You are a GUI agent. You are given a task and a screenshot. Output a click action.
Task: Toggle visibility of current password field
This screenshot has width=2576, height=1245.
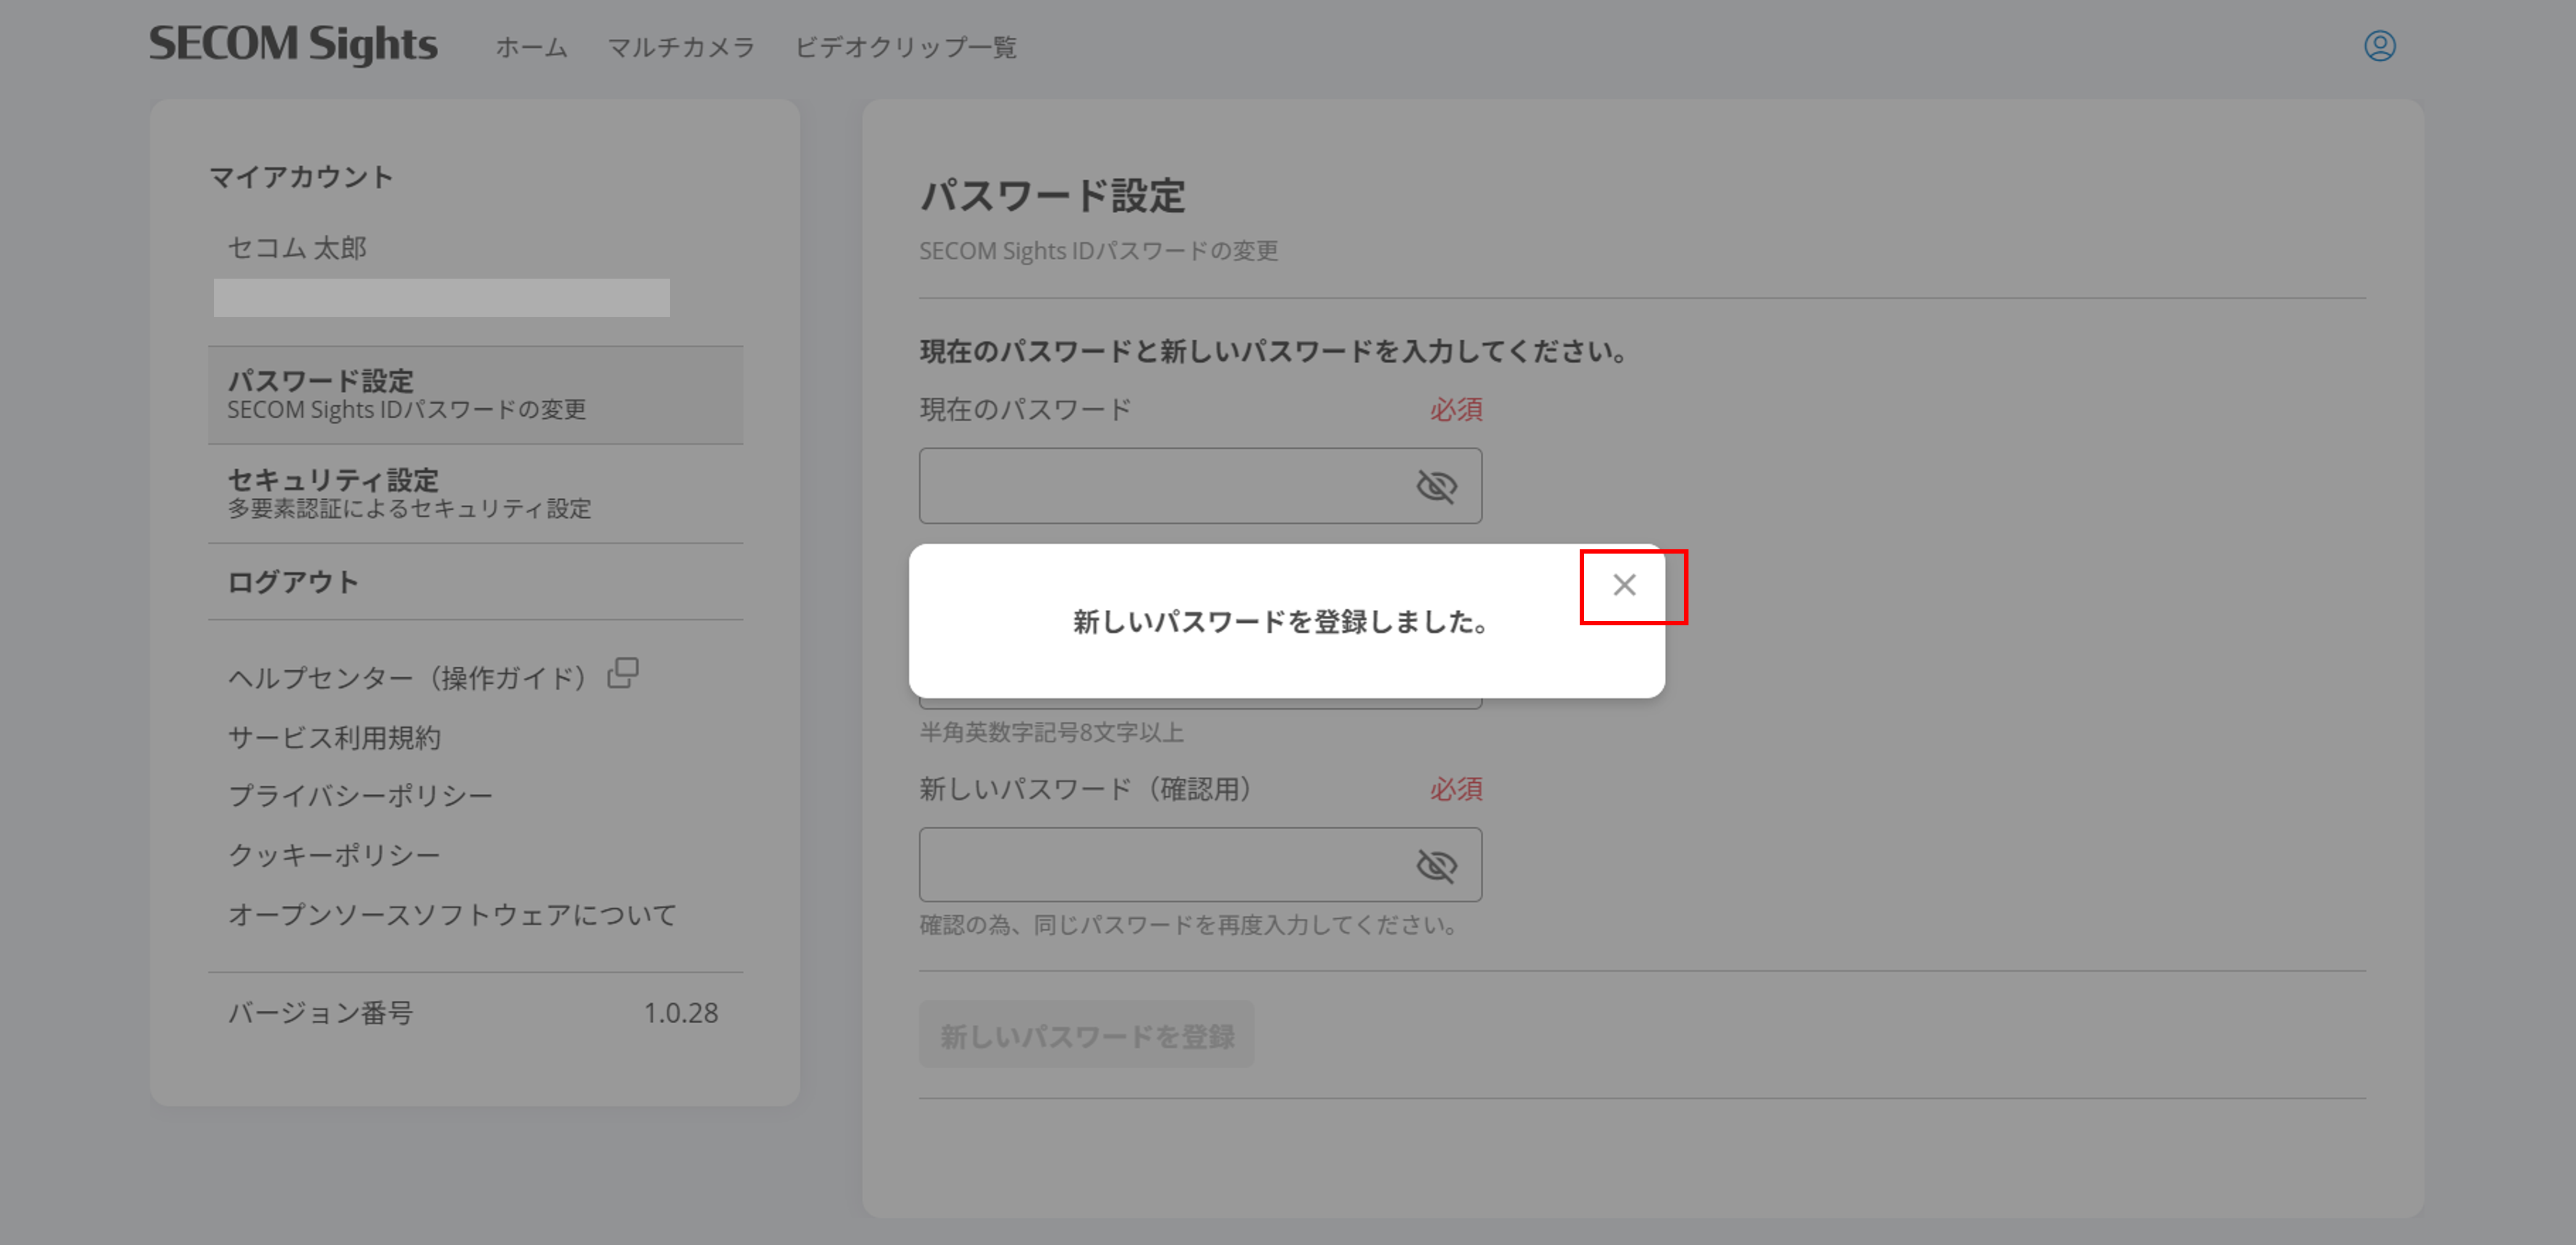pos(1436,486)
